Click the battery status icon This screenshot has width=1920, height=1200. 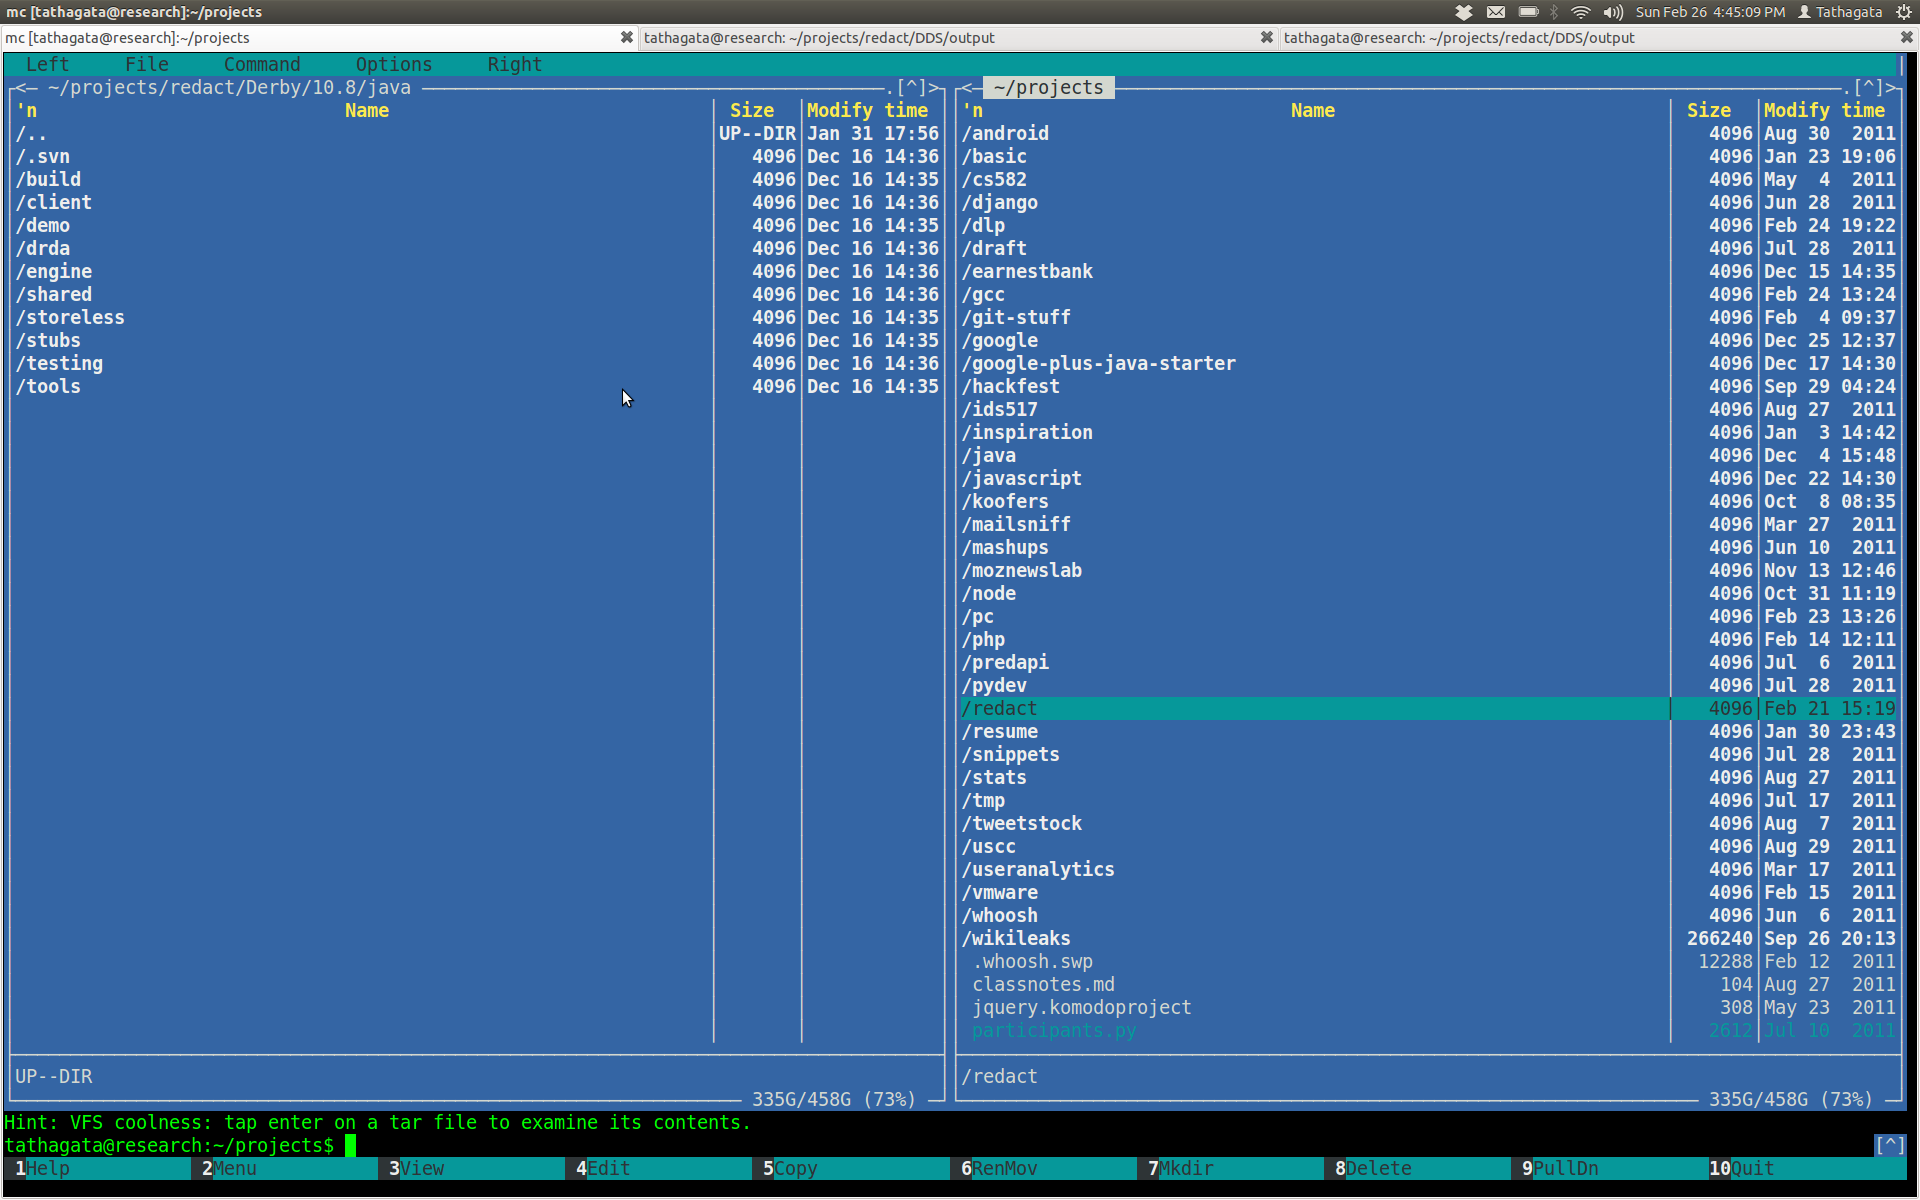tap(1528, 12)
